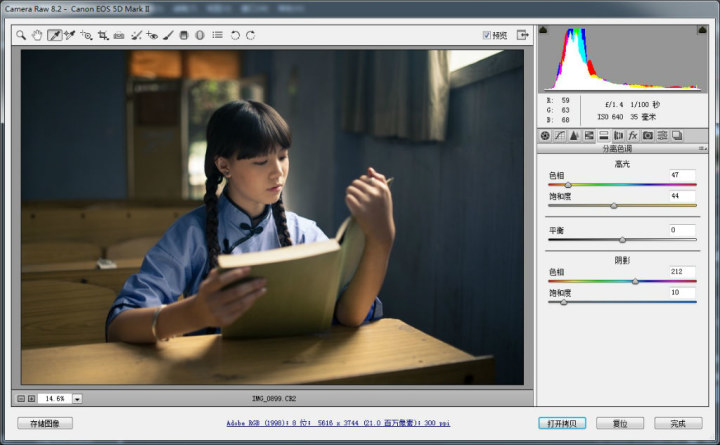Toggle the 预览 preview checkbox
The image size is (720, 445).
[487, 35]
